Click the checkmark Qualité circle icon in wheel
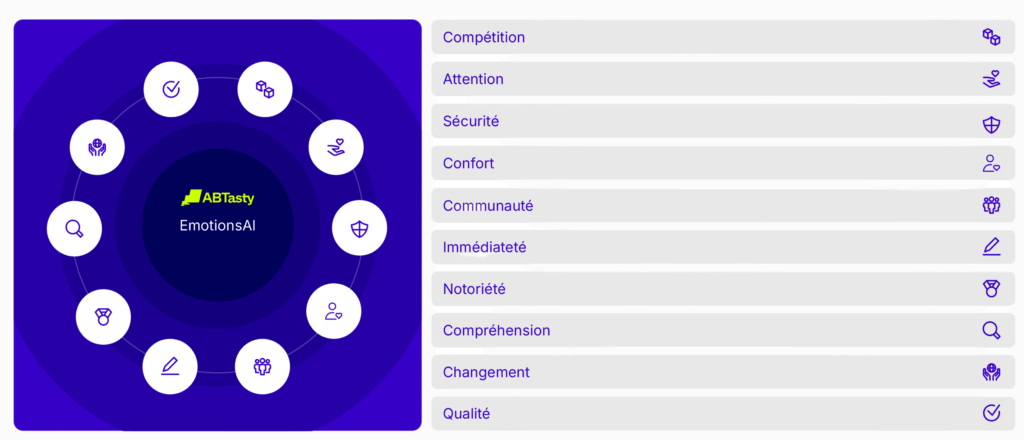Screen dimensions: 1024x440 click(170, 89)
